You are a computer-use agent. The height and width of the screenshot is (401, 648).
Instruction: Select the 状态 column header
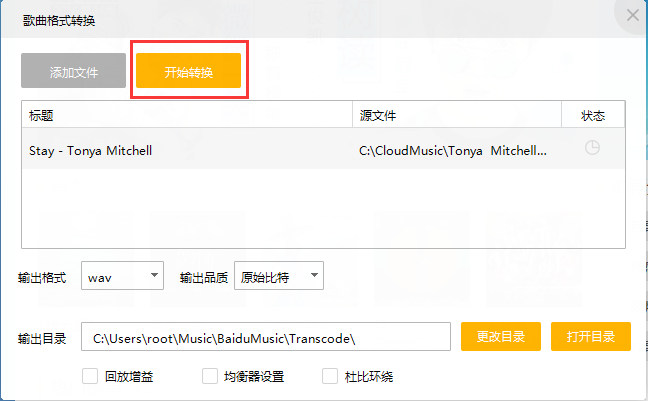[x=593, y=115]
